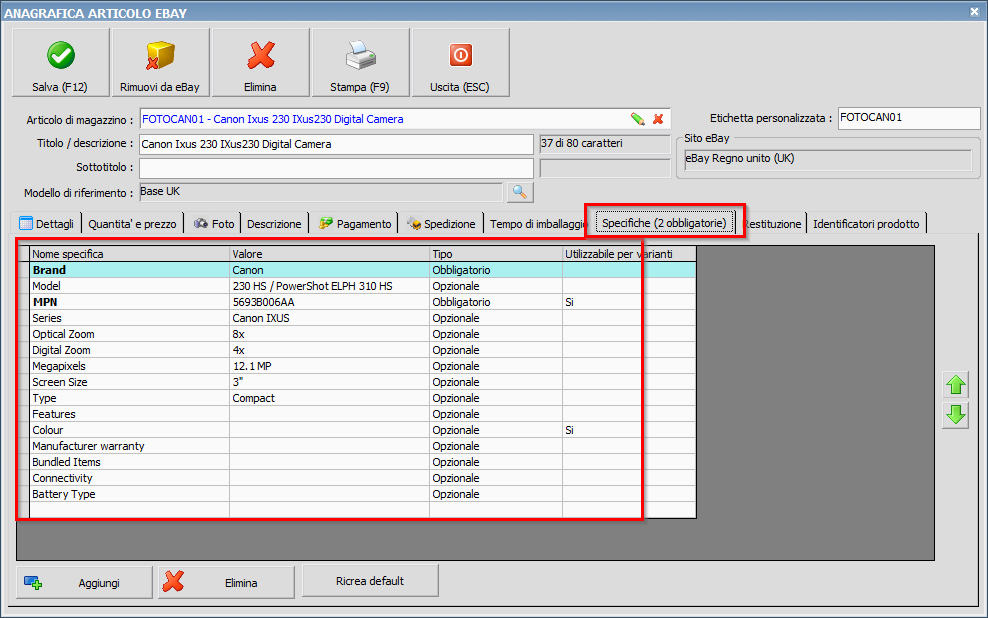Switch to Quantita' e prezzo tab

(x=132, y=224)
